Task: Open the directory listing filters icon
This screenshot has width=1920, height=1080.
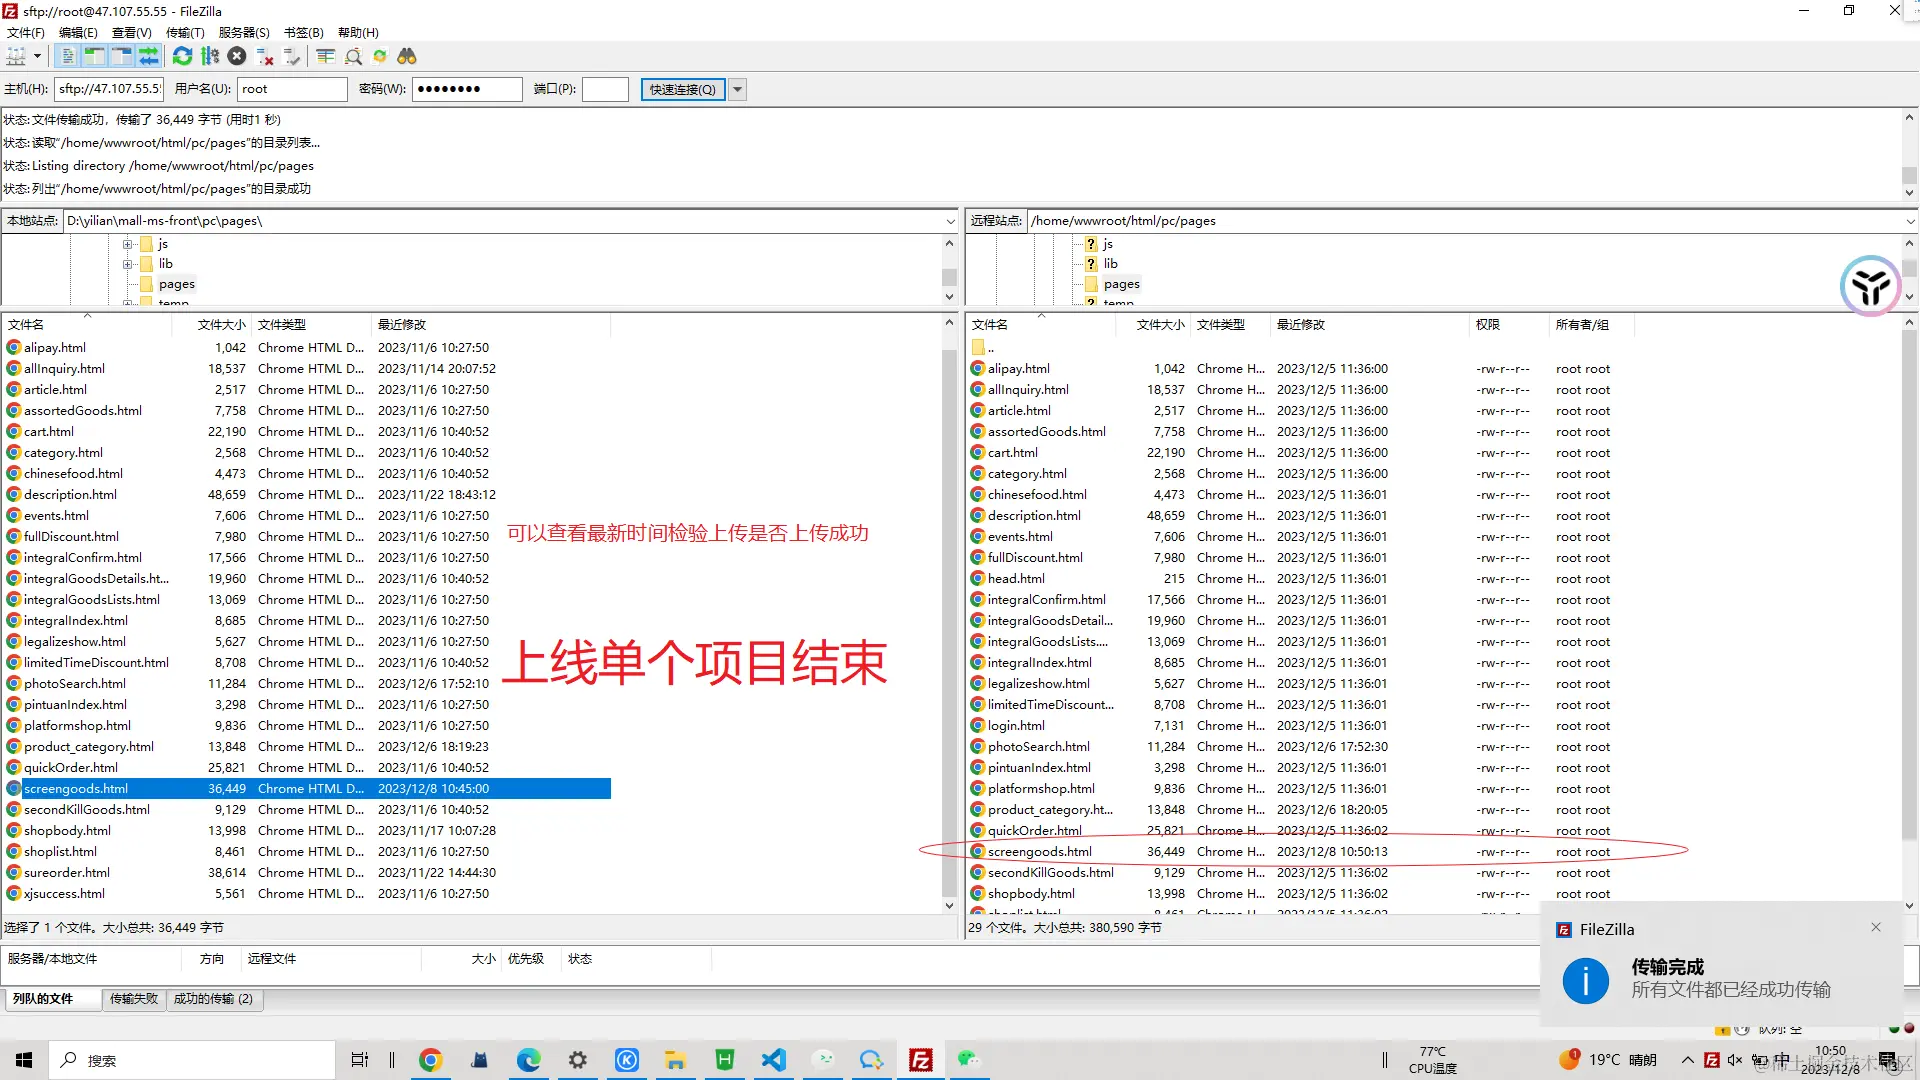Action: point(326,57)
